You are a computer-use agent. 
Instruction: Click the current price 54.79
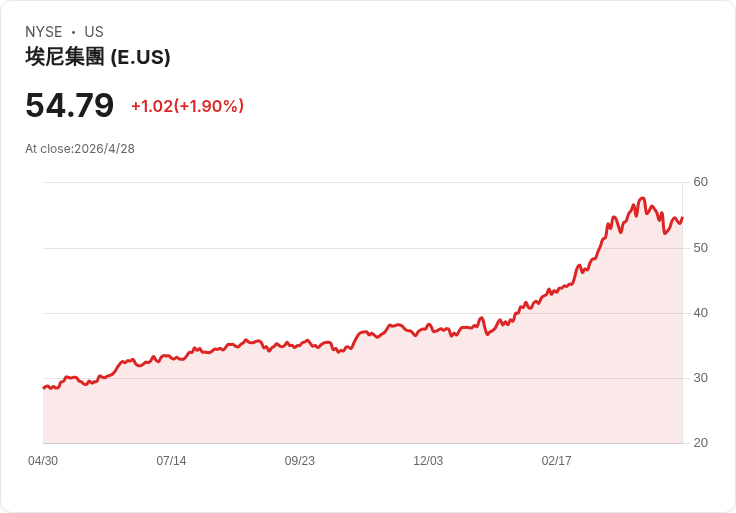(69, 105)
